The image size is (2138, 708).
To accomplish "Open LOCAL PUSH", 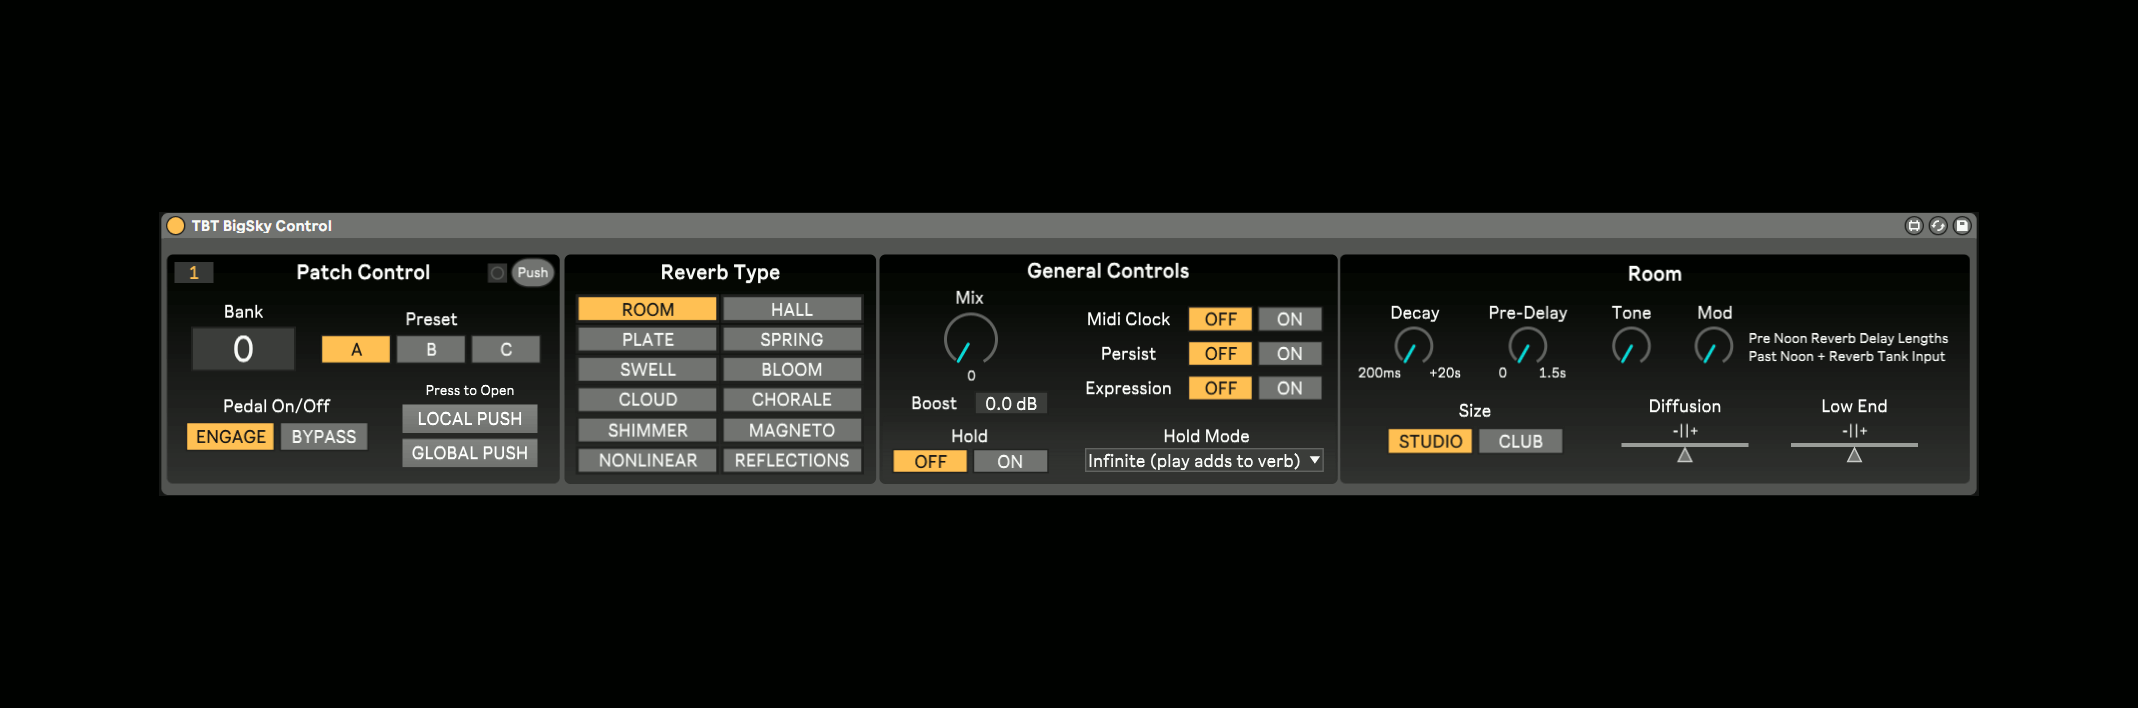I will [x=470, y=419].
